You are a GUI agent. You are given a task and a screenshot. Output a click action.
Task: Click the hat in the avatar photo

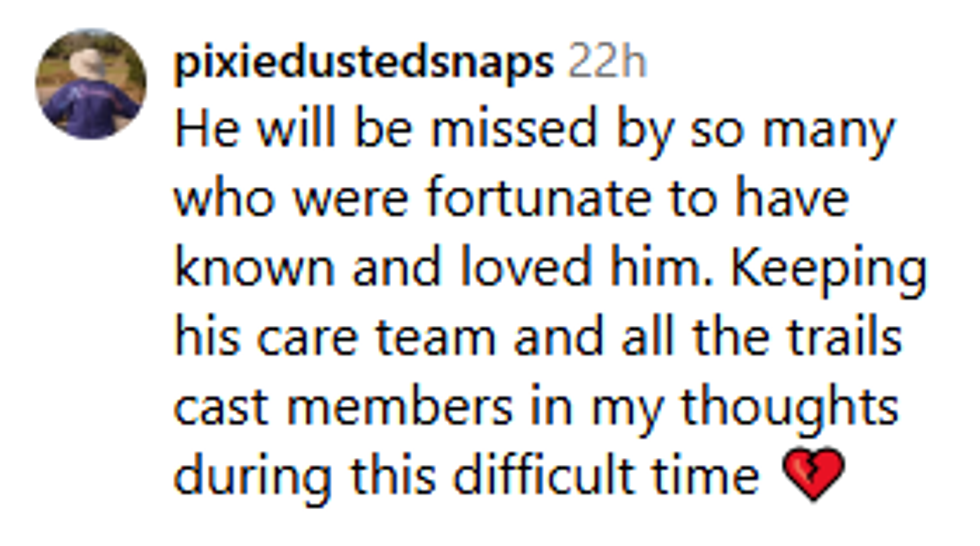tap(88, 62)
